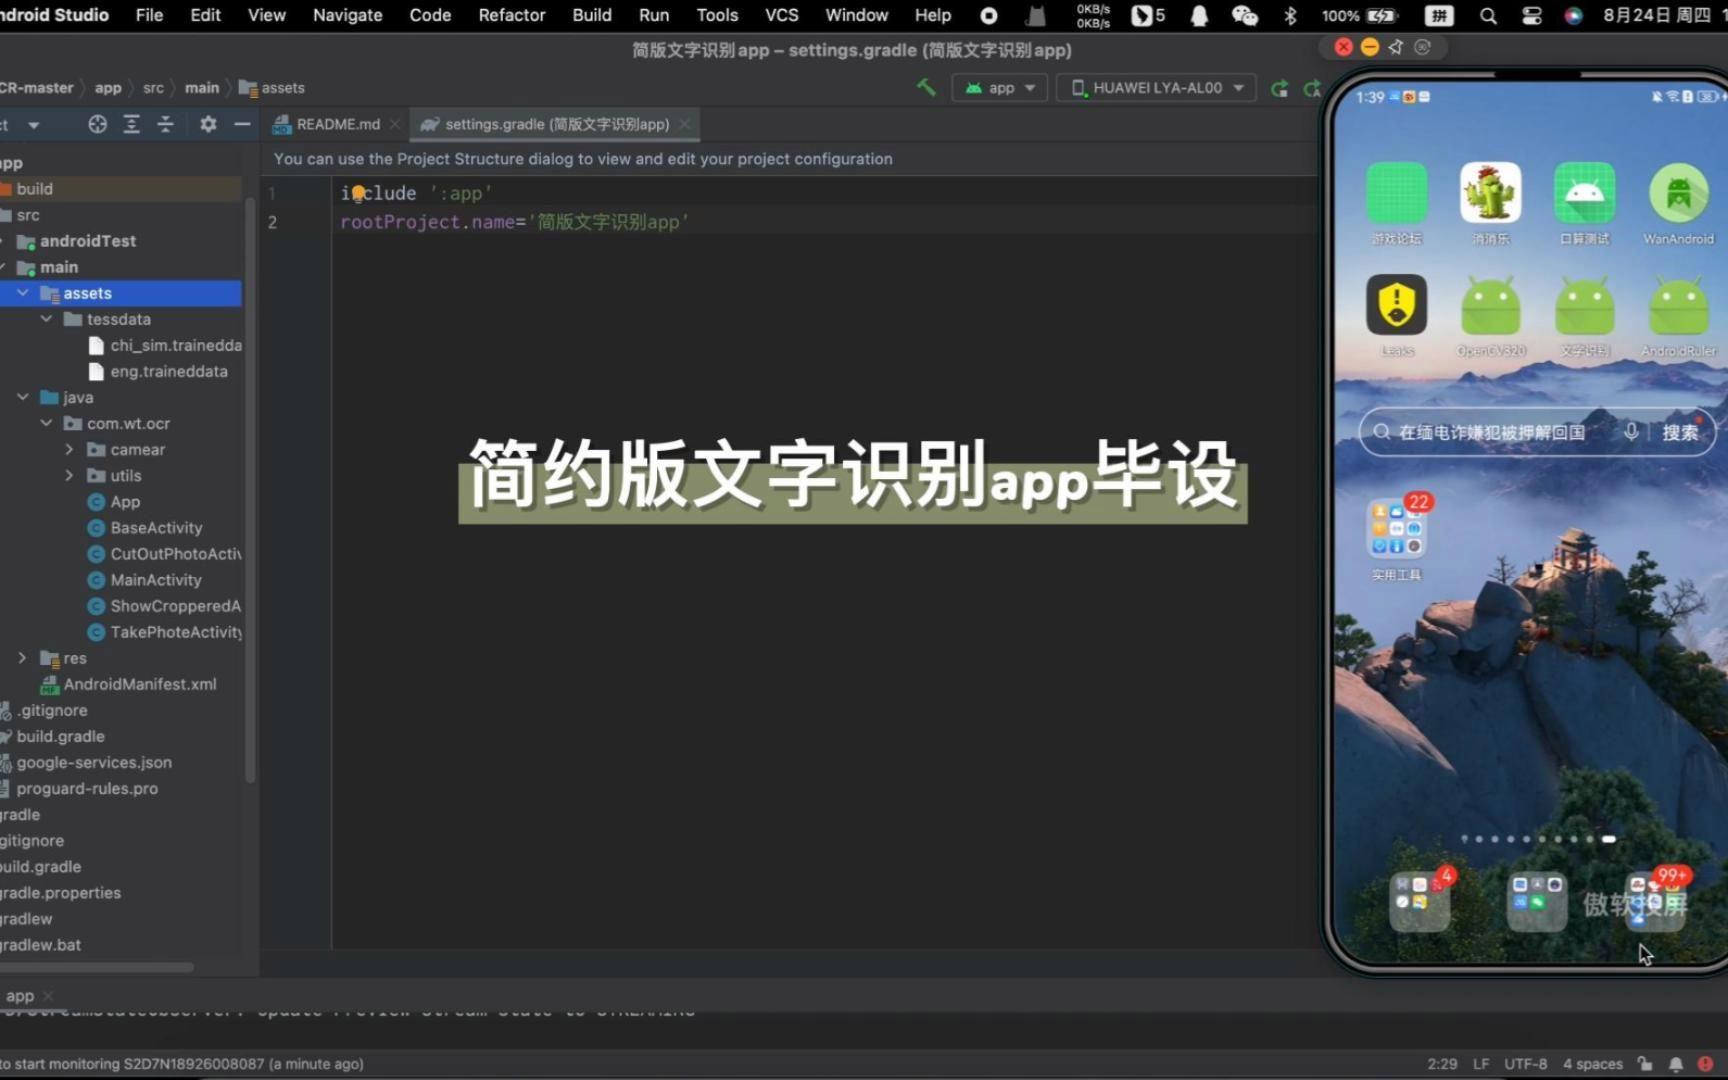This screenshot has height=1080, width=1728.
Task: Click the Project panel vertical scrollbar
Action: tap(250, 490)
